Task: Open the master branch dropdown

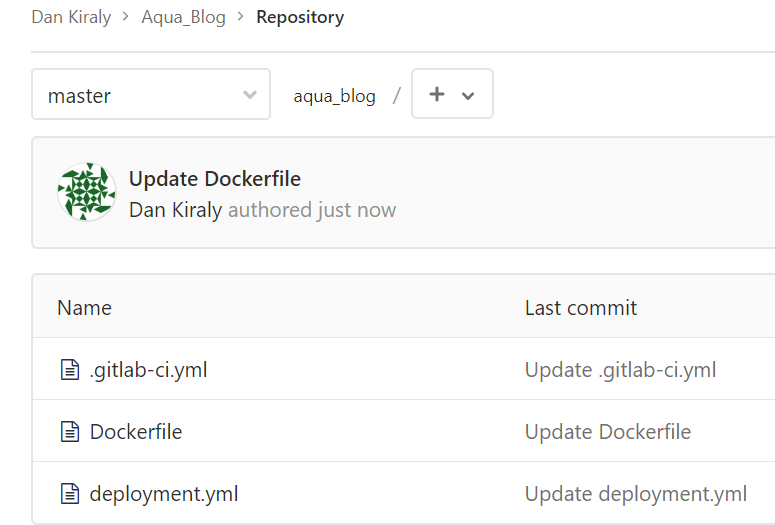Action: (150, 95)
